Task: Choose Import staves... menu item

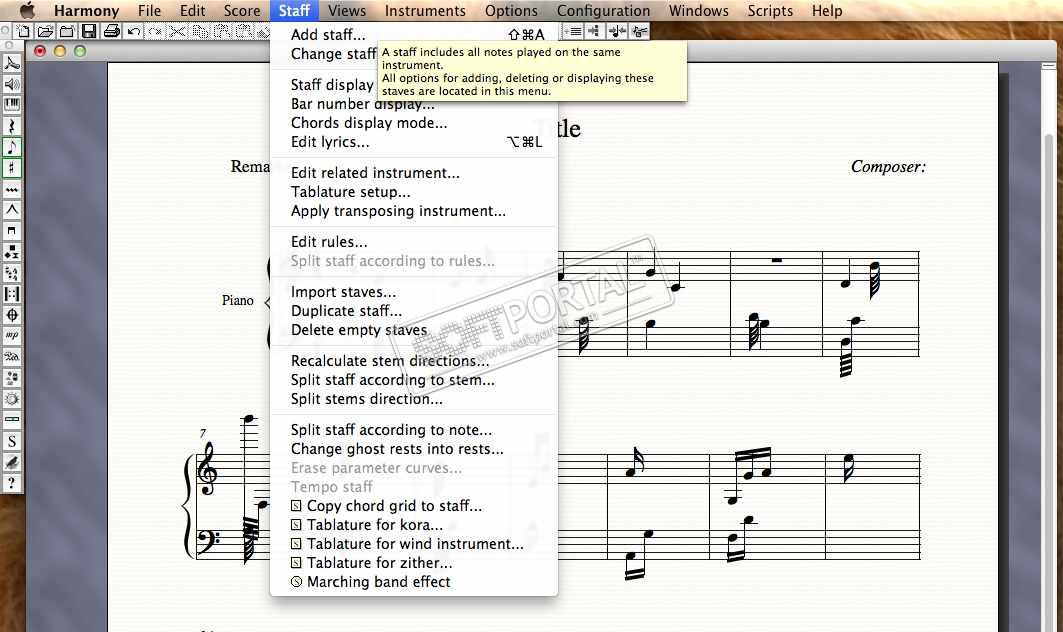Action: pyautogui.click(x=414, y=292)
